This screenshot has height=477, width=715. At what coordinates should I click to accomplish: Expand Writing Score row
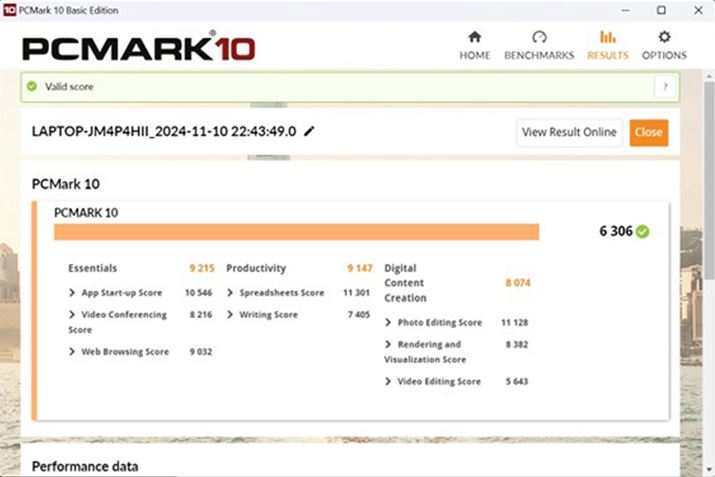pyautogui.click(x=230, y=315)
